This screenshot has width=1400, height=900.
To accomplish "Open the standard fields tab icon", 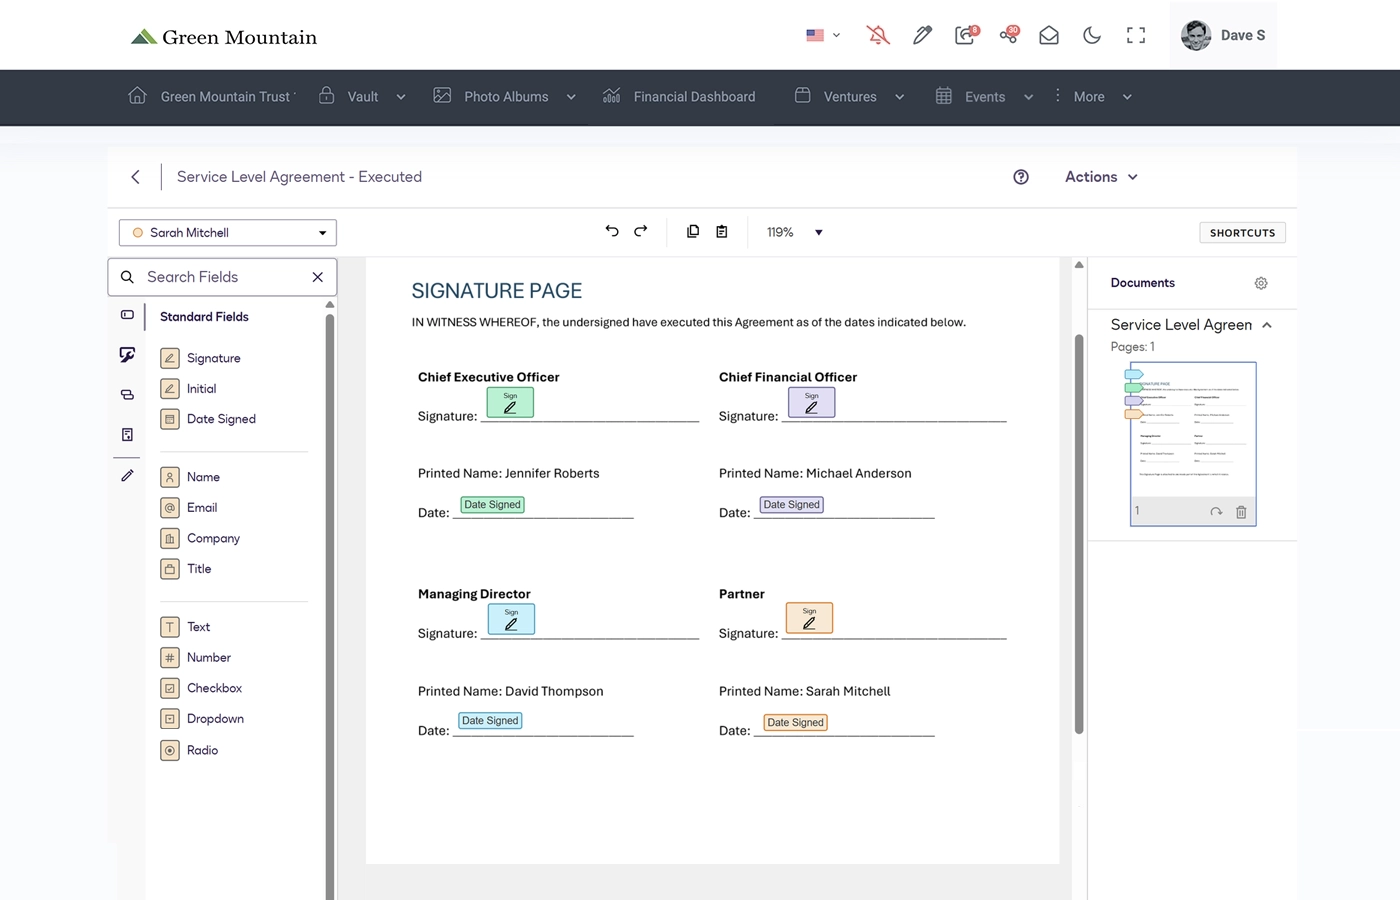I will (127, 315).
